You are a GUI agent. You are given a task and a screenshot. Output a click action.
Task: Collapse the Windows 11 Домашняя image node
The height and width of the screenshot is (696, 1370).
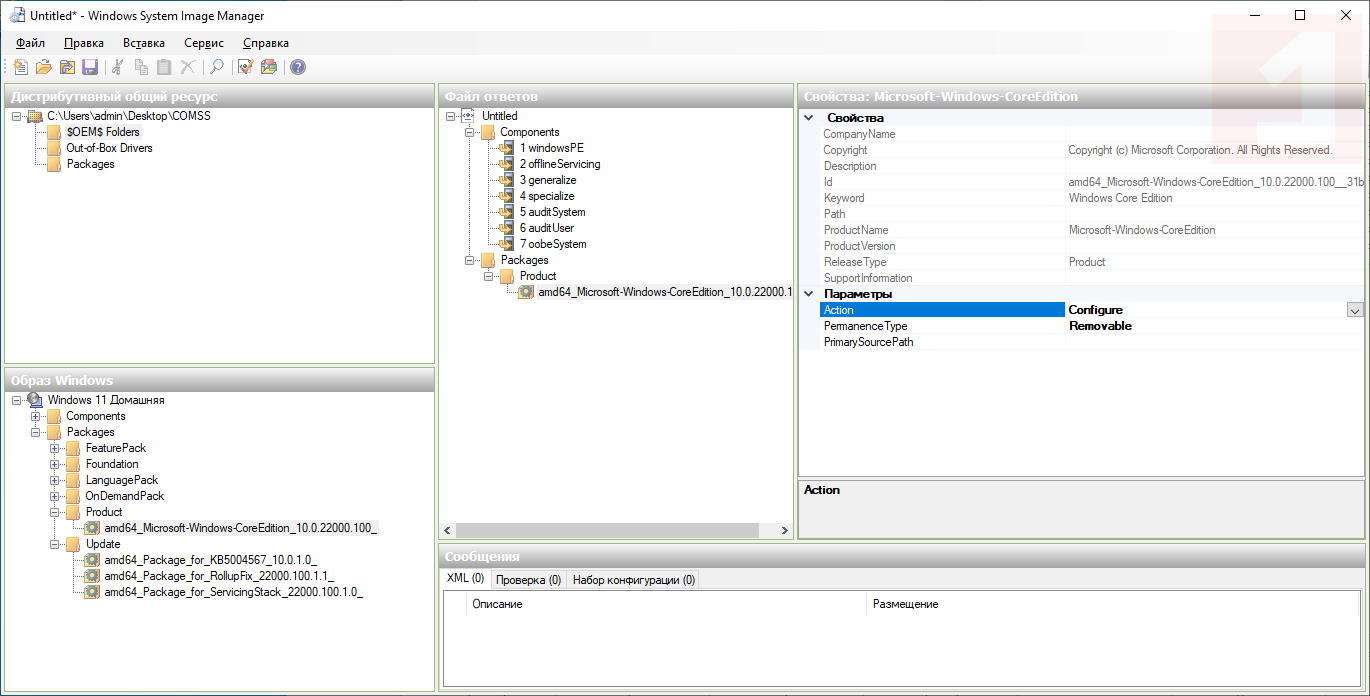tap(17, 400)
